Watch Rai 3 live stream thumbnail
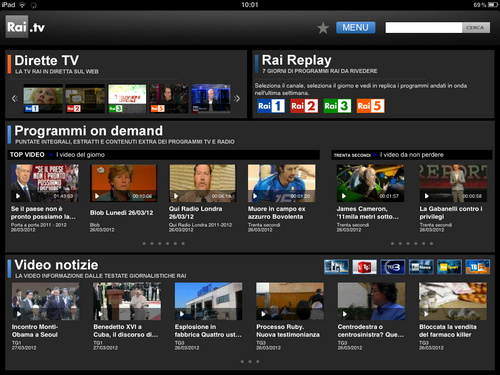Image resolution: width=500 pixels, height=375 pixels. click(x=127, y=99)
